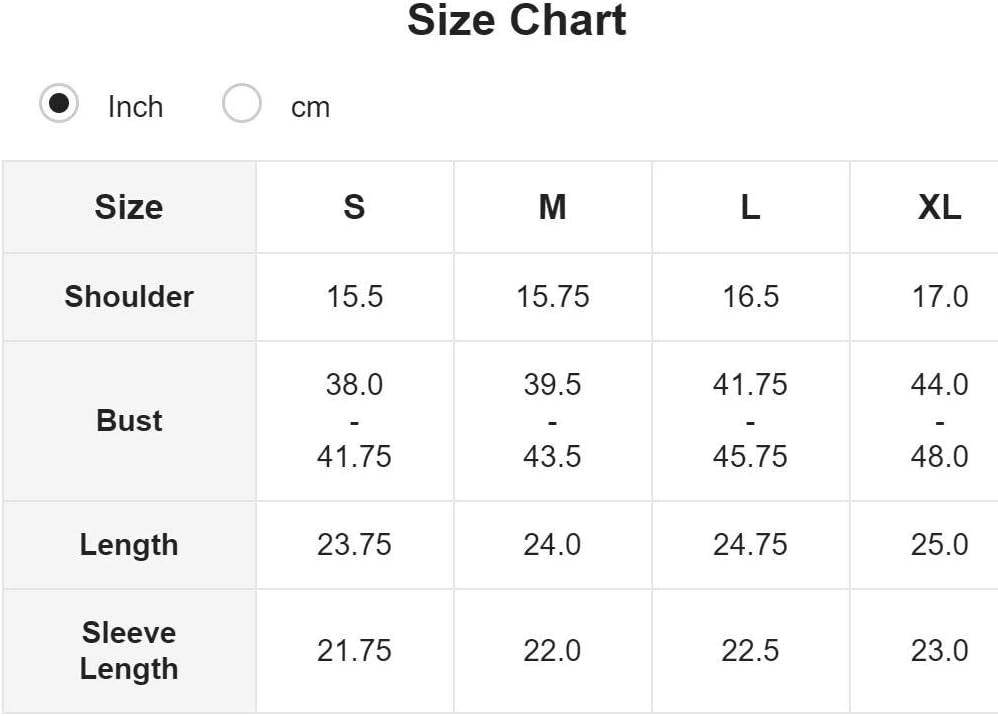Screen dimensions: 998x716
Task: Click the 15.75 shoulder value for M
Action: pyautogui.click(x=552, y=297)
